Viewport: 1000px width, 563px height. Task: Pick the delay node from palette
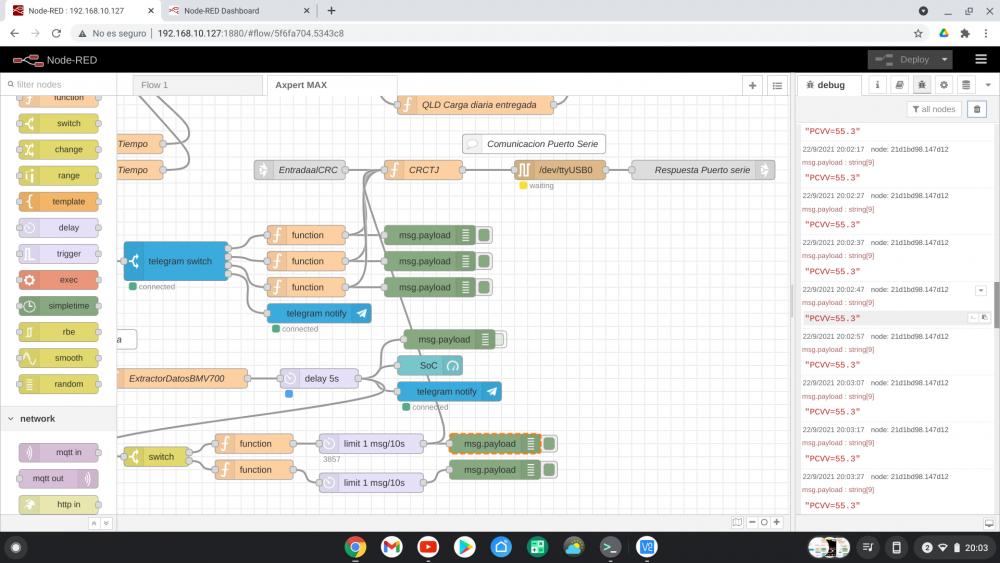tap(59, 228)
